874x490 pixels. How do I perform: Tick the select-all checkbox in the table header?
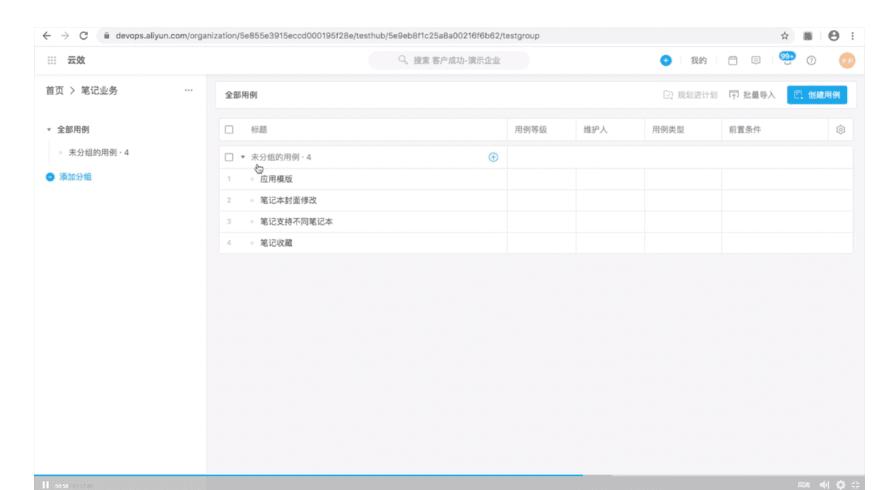229,129
